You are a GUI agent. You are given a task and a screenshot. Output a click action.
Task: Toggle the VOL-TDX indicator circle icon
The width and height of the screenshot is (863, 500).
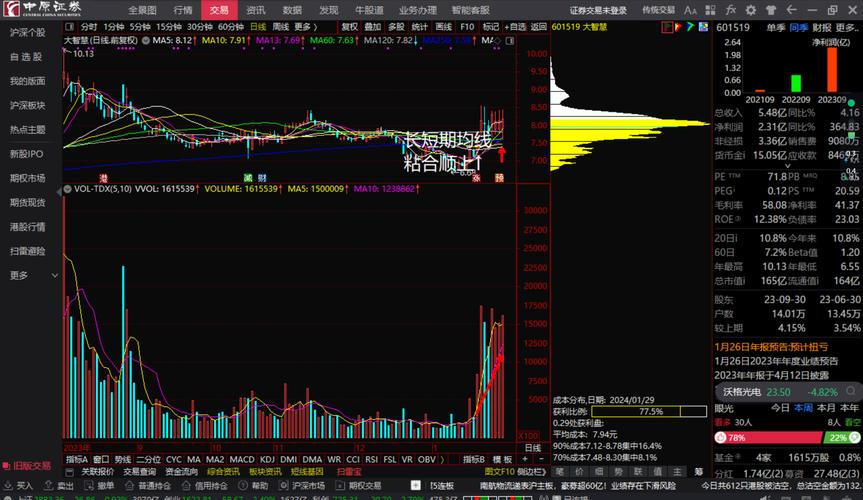[68, 189]
